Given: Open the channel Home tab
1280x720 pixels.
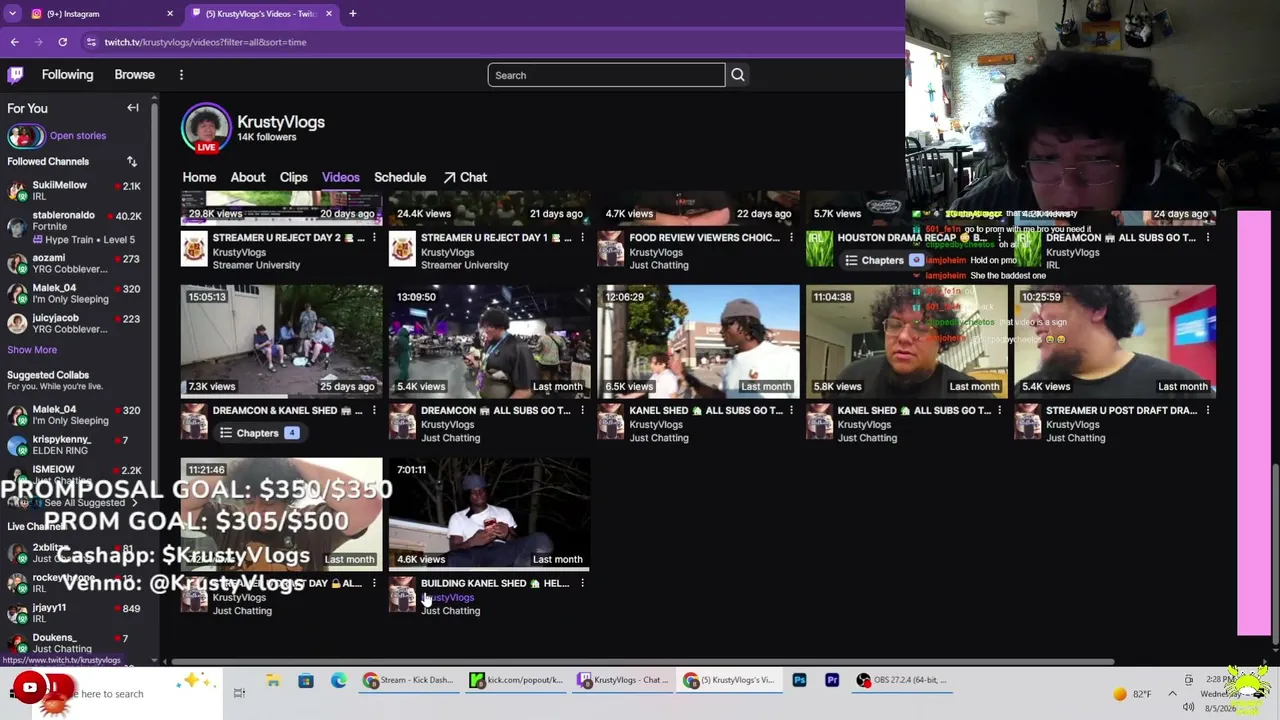Looking at the screenshot, I should [199, 177].
